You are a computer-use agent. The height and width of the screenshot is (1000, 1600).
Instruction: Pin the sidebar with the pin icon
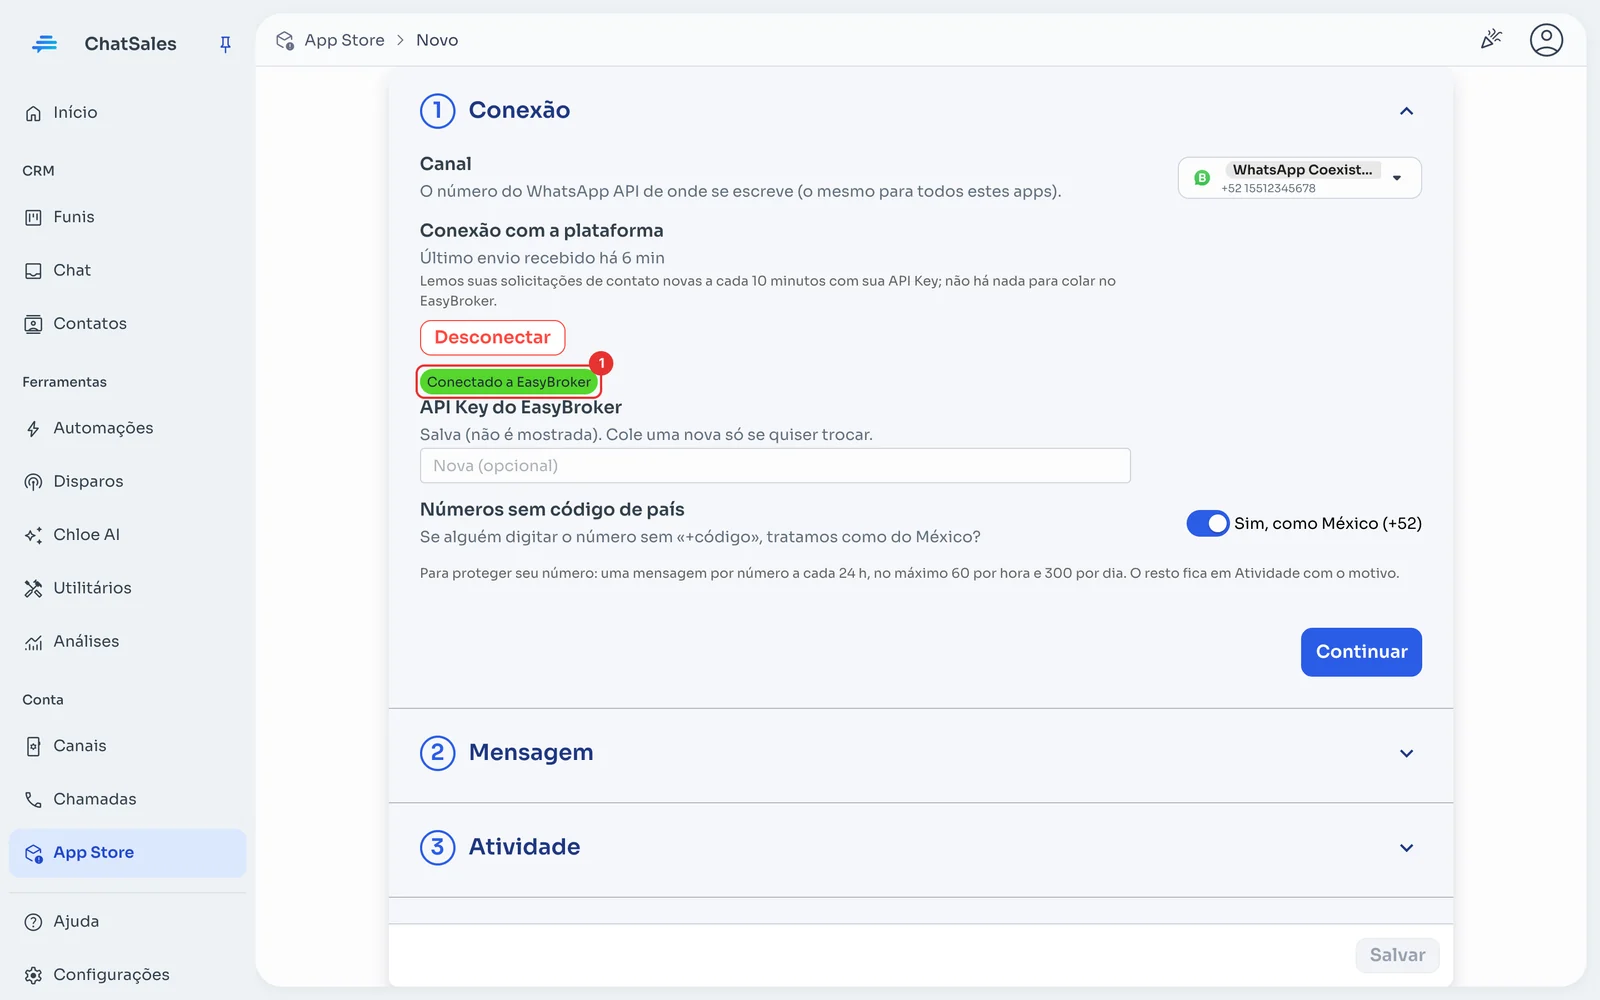tap(225, 44)
